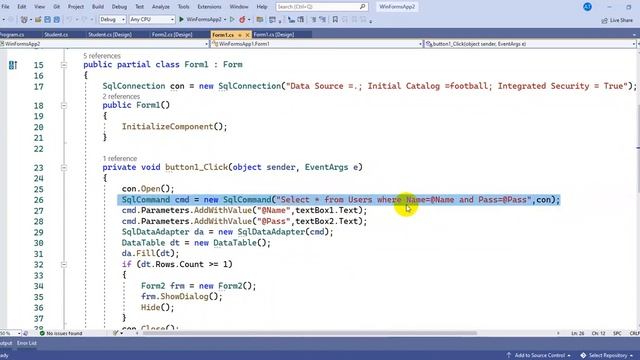Image resolution: width=640 pixels, height=360 pixels.
Task: Open the Error List tab
Action: 27,343
